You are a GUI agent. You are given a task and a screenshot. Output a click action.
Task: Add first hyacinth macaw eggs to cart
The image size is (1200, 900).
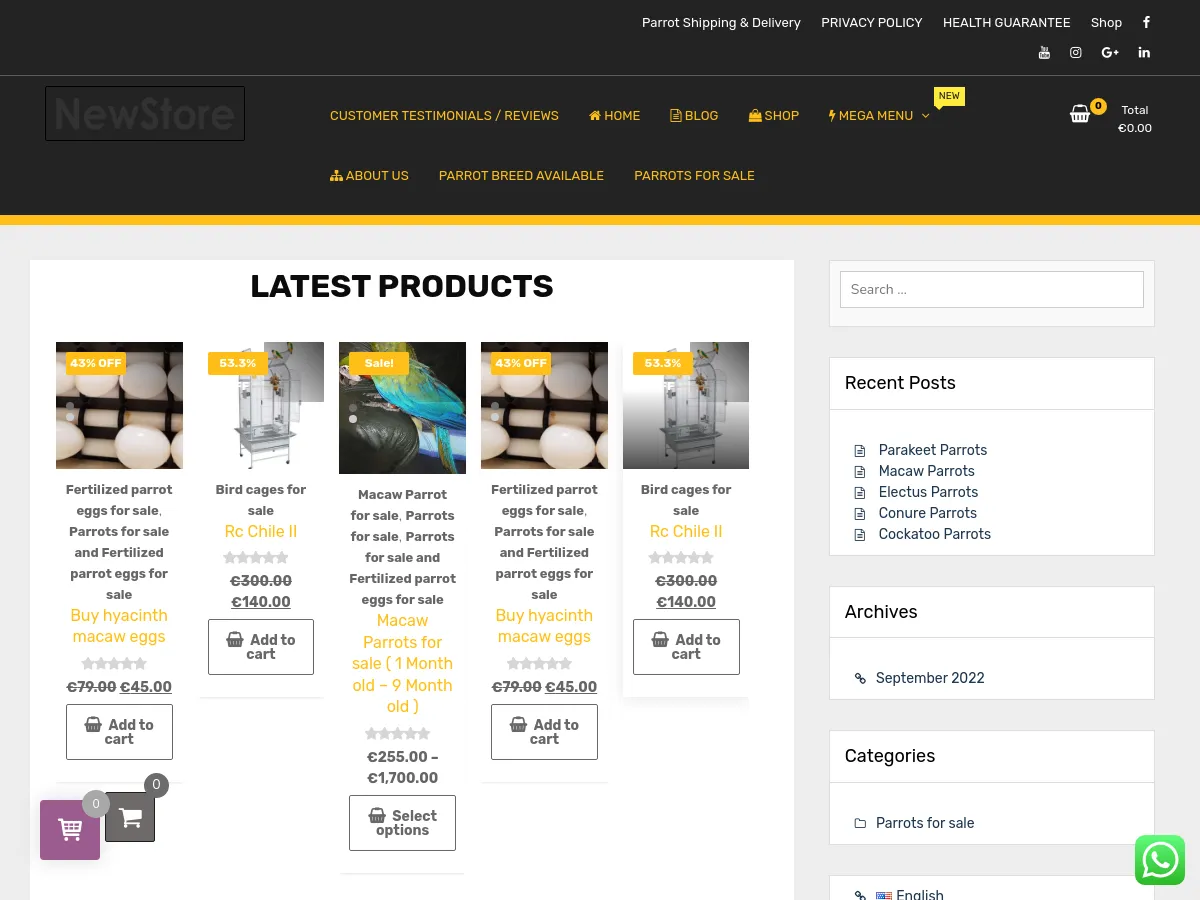coord(119,732)
